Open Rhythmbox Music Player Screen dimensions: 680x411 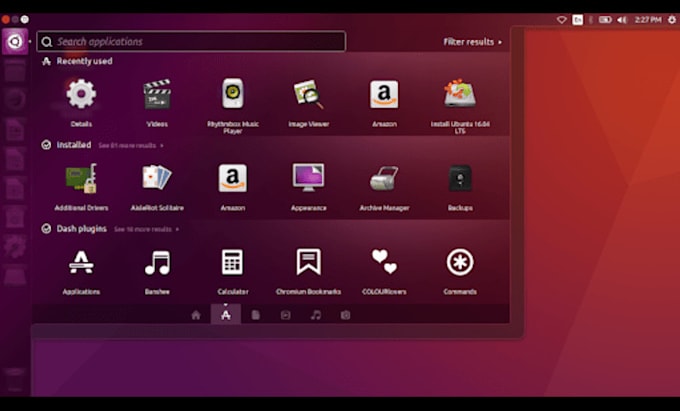tap(233, 94)
